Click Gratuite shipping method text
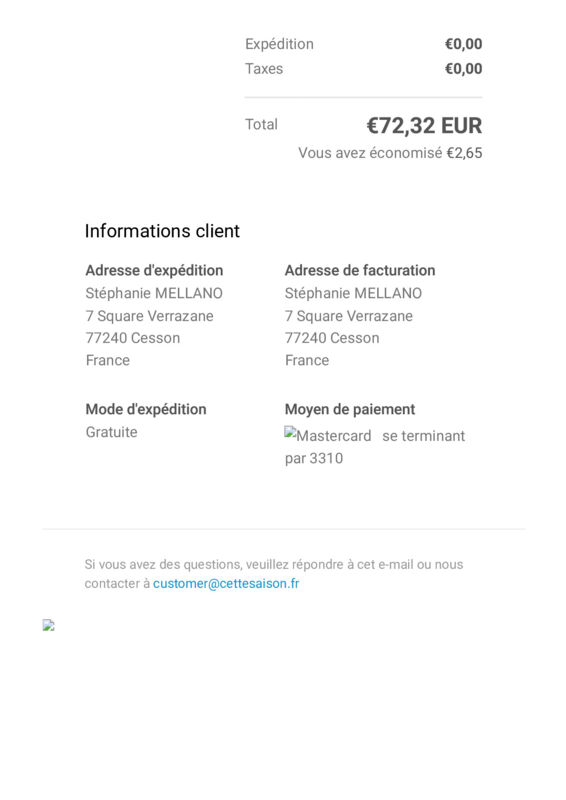This screenshot has height=800, width=566. point(111,432)
